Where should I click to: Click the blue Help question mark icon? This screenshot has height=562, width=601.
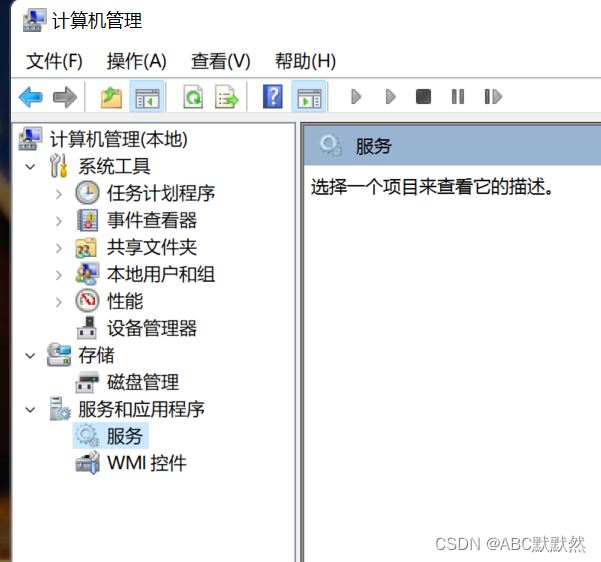(x=273, y=97)
